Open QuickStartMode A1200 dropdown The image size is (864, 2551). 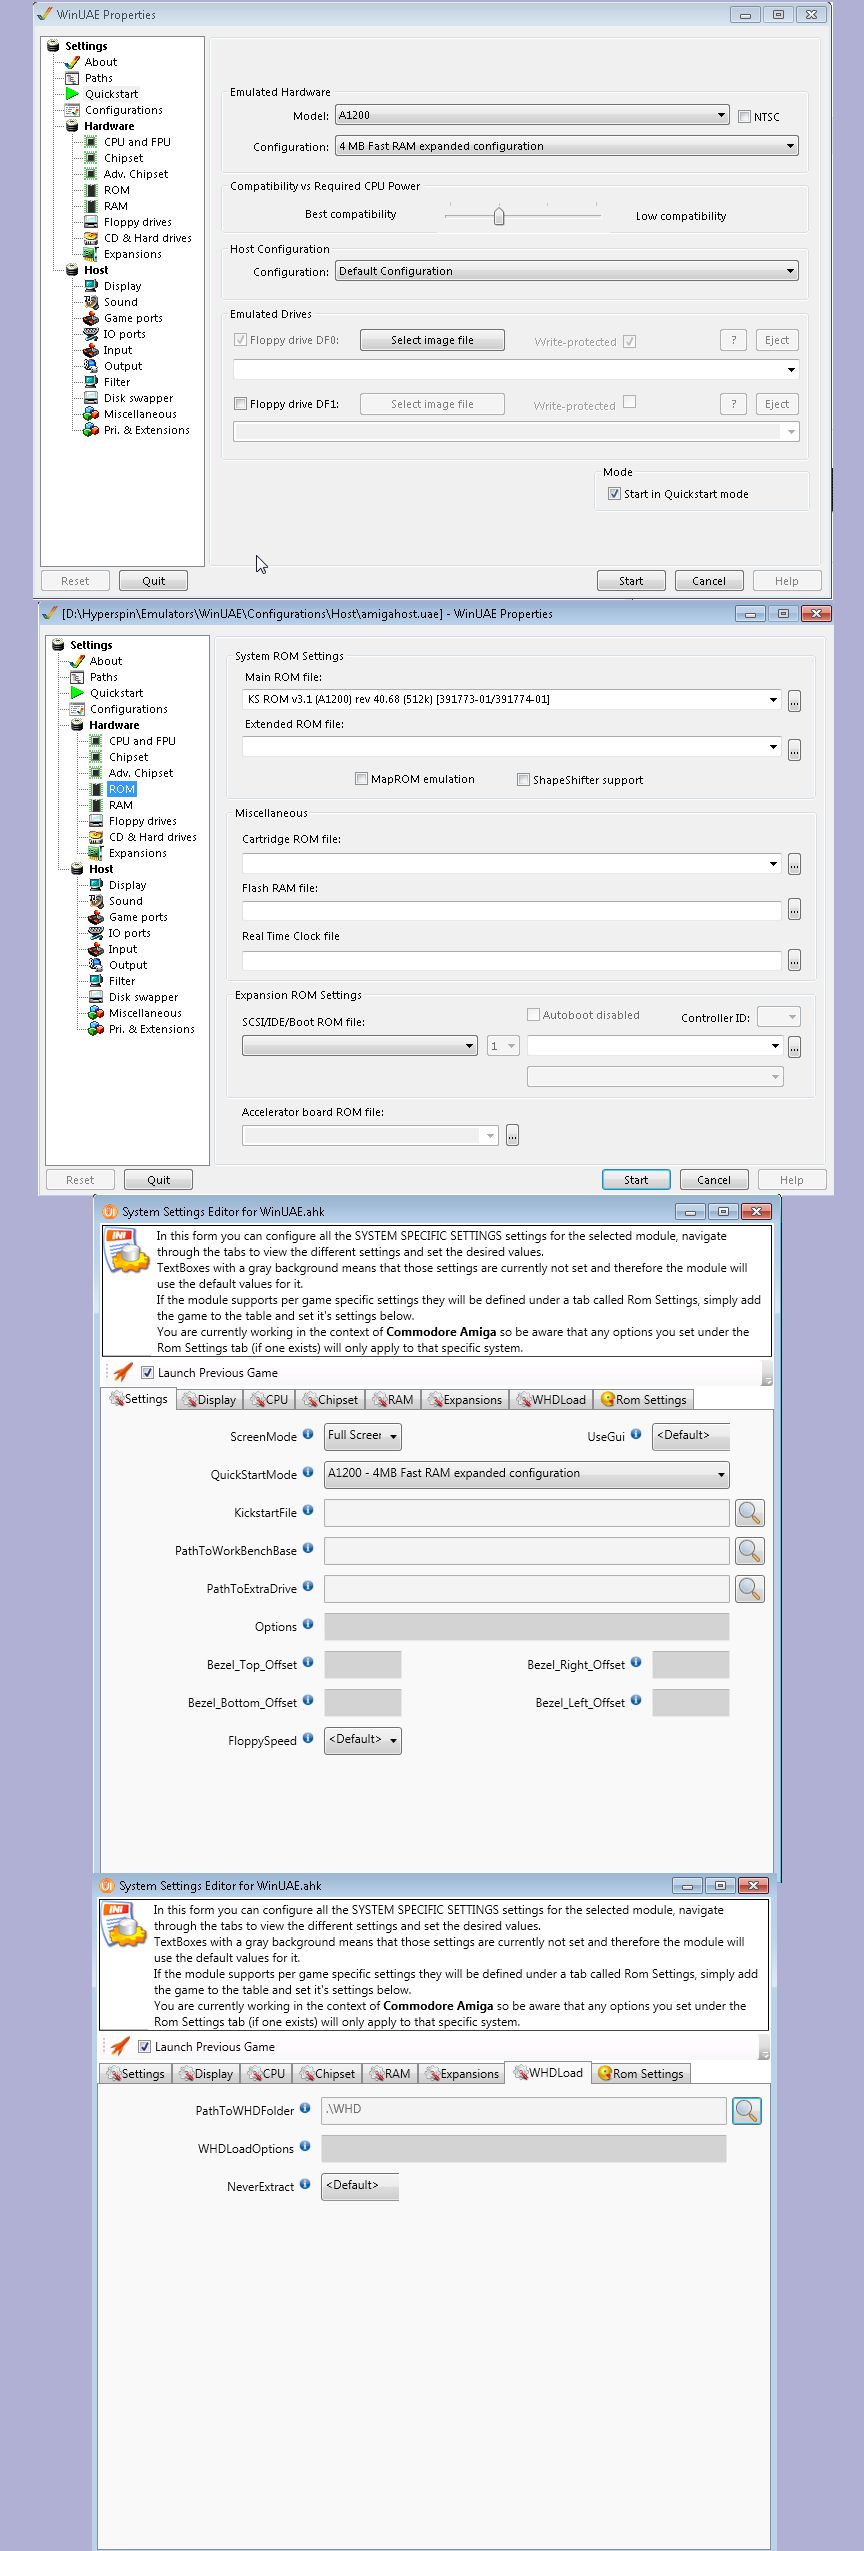[526, 1474]
